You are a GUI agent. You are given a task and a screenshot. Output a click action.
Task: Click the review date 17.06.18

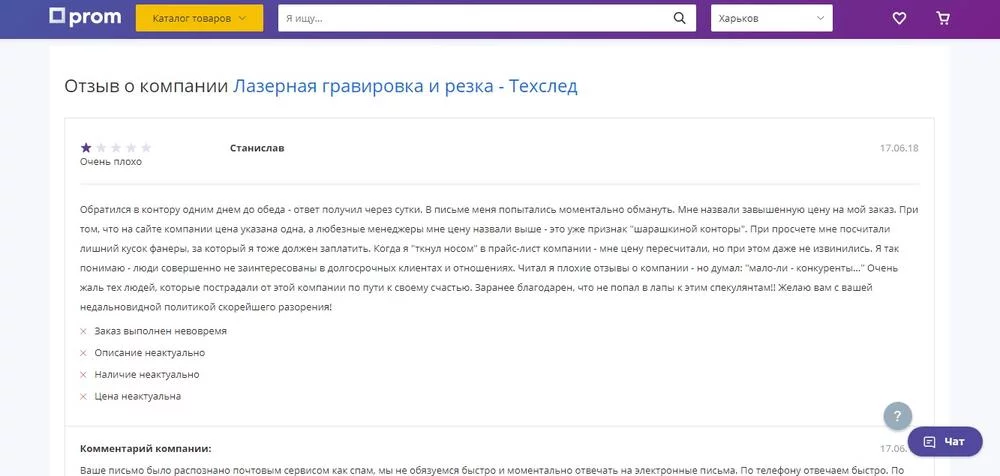click(899, 148)
